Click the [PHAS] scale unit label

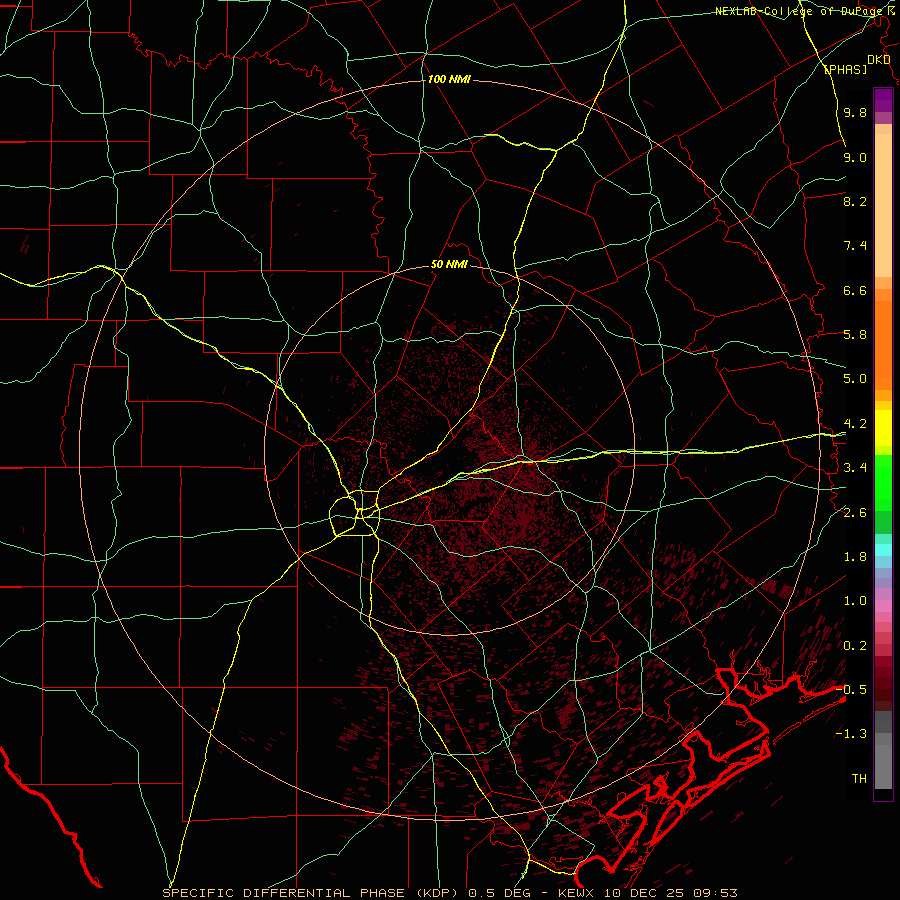tap(845, 69)
